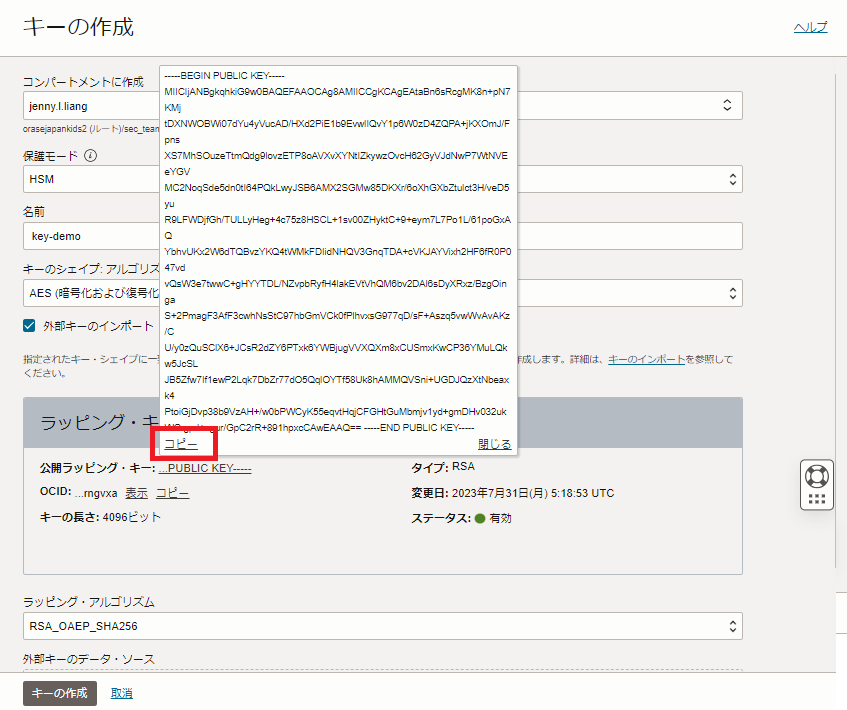The width and height of the screenshot is (847, 710).
Task: Open the ヘルプ link at top right
Action: (810, 28)
